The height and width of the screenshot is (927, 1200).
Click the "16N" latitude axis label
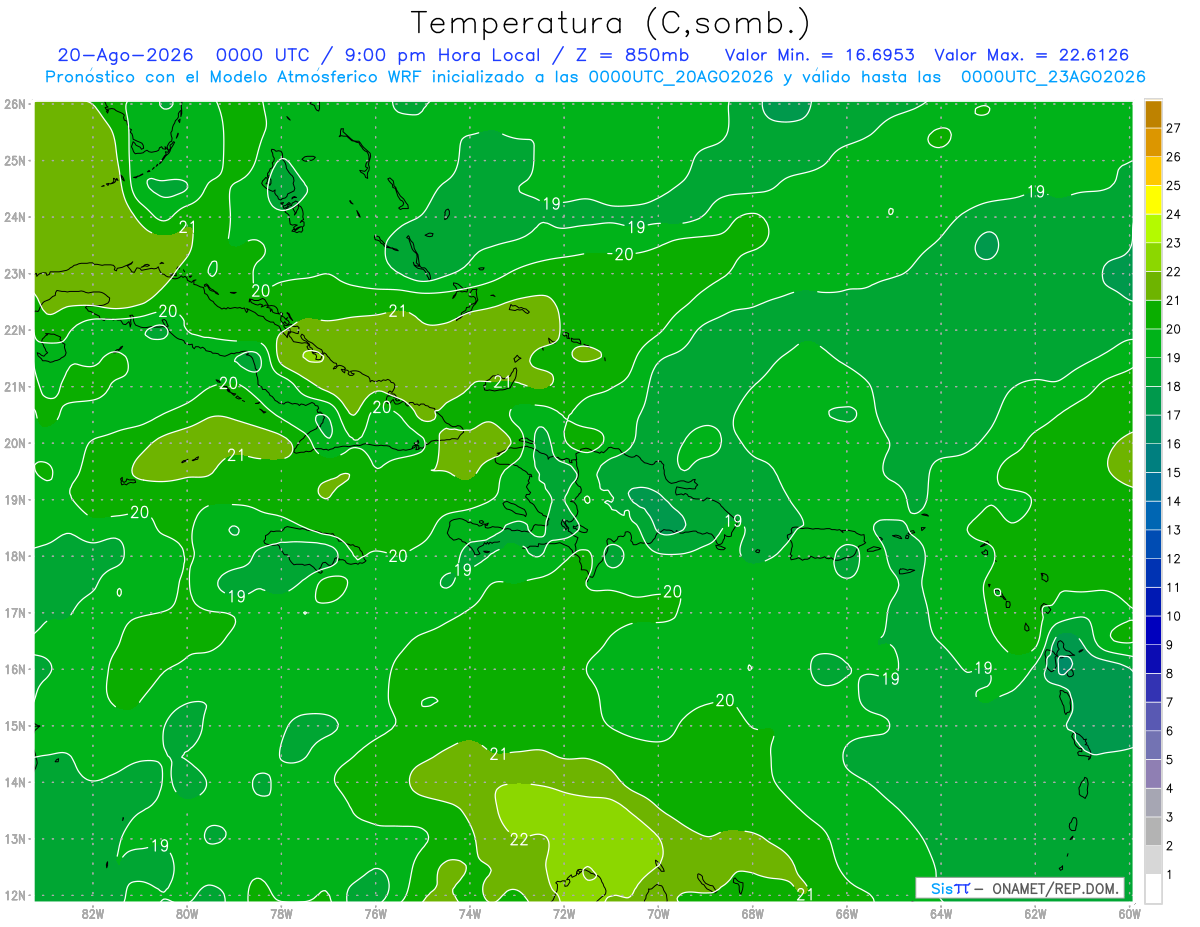(x=15, y=669)
